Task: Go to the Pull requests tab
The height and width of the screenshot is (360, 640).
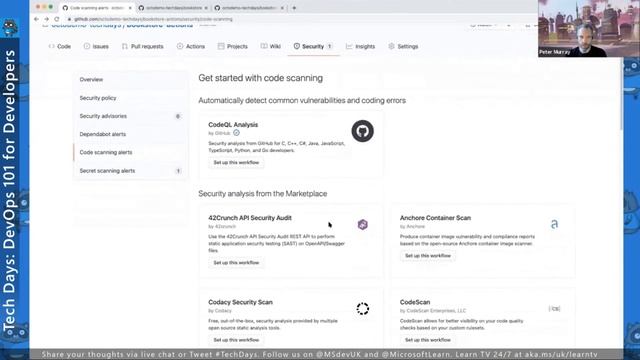Action: coord(142,47)
